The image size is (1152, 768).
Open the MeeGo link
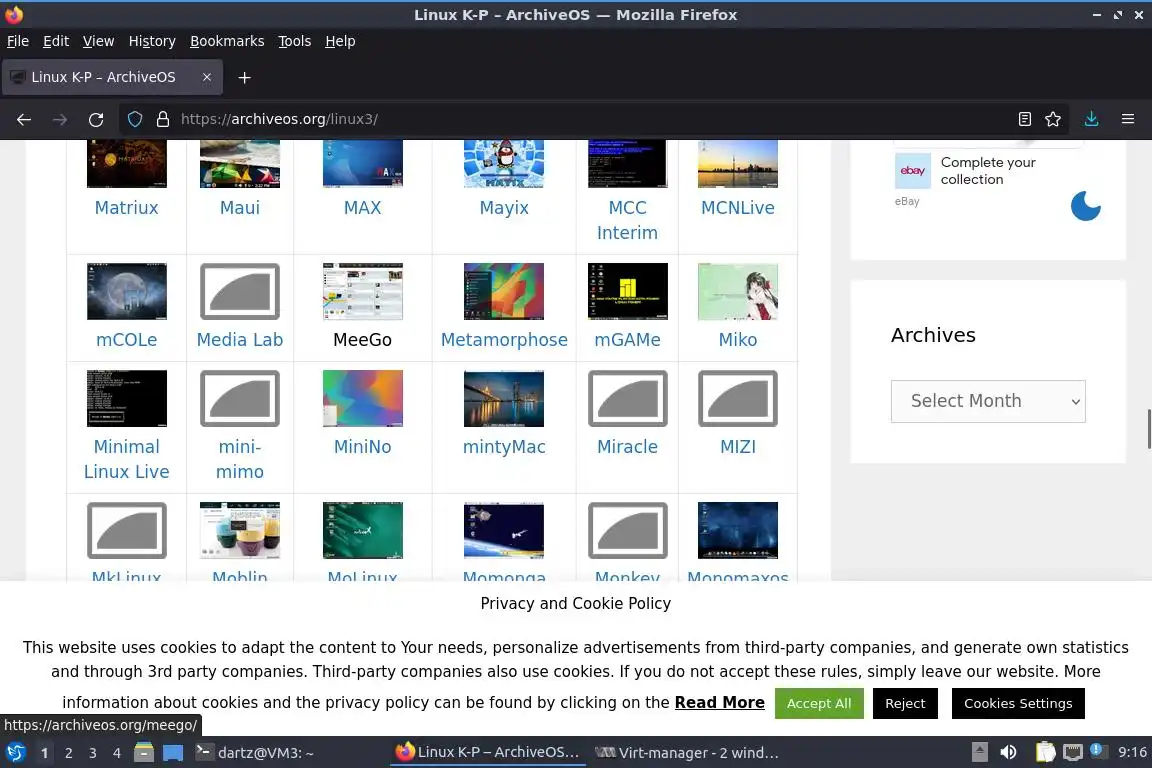362,340
